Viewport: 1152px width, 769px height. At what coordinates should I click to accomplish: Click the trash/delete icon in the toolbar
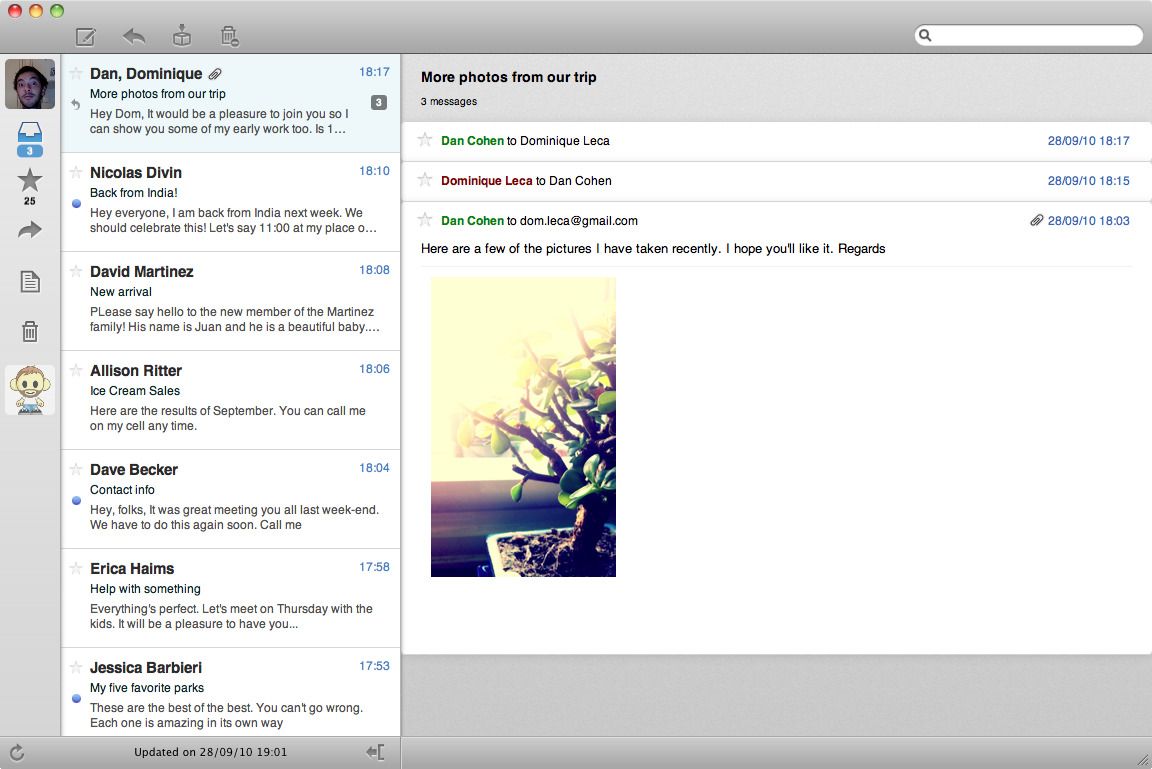pyautogui.click(x=229, y=35)
